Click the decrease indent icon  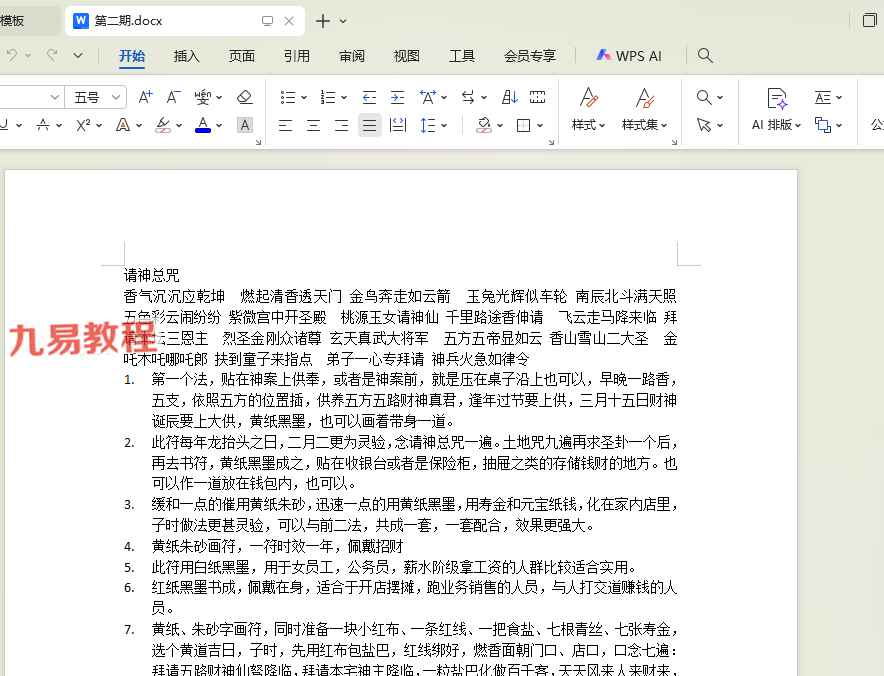click(x=369, y=97)
